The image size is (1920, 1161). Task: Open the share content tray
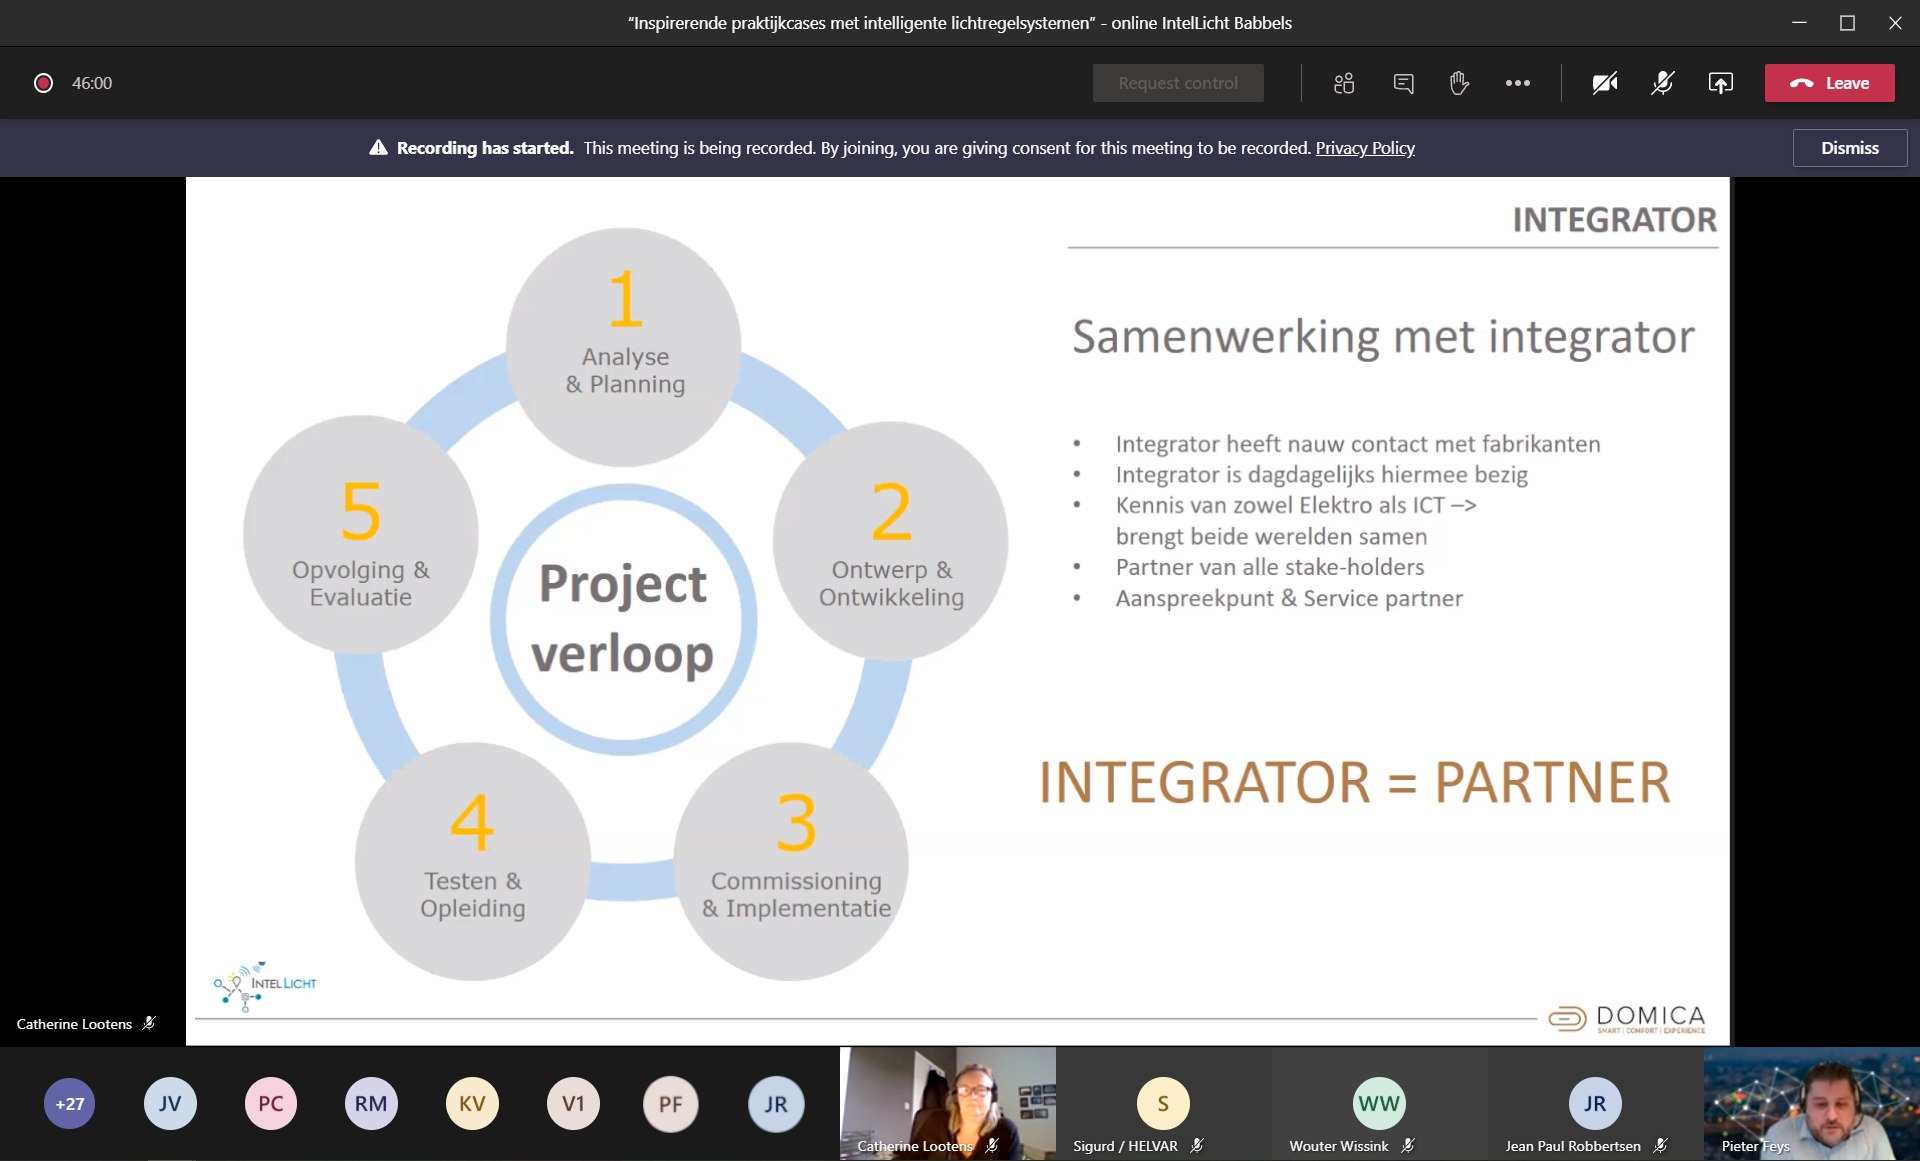click(1720, 83)
